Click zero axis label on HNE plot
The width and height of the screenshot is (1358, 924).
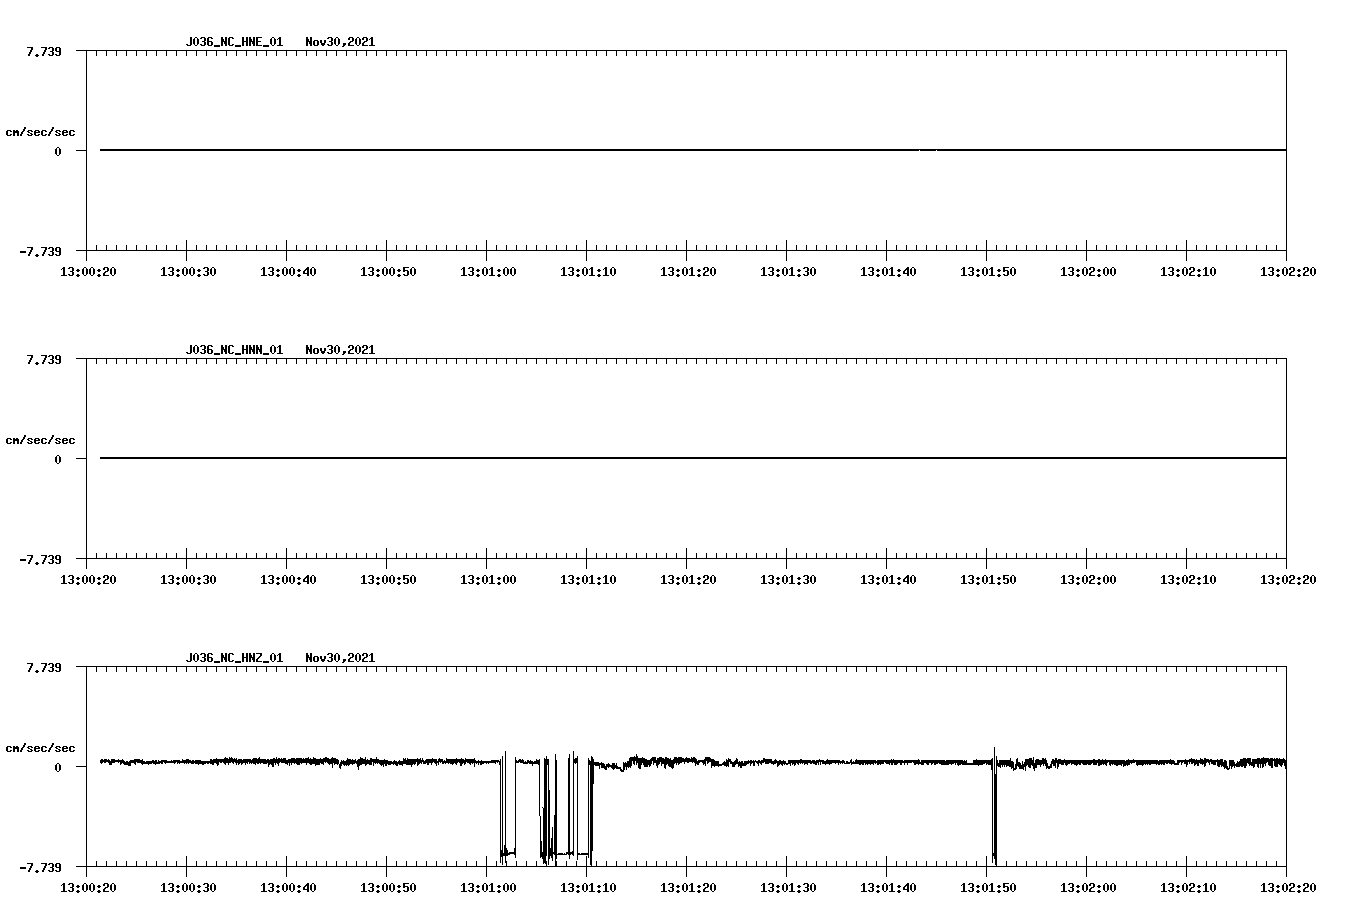tap(58, 151)
